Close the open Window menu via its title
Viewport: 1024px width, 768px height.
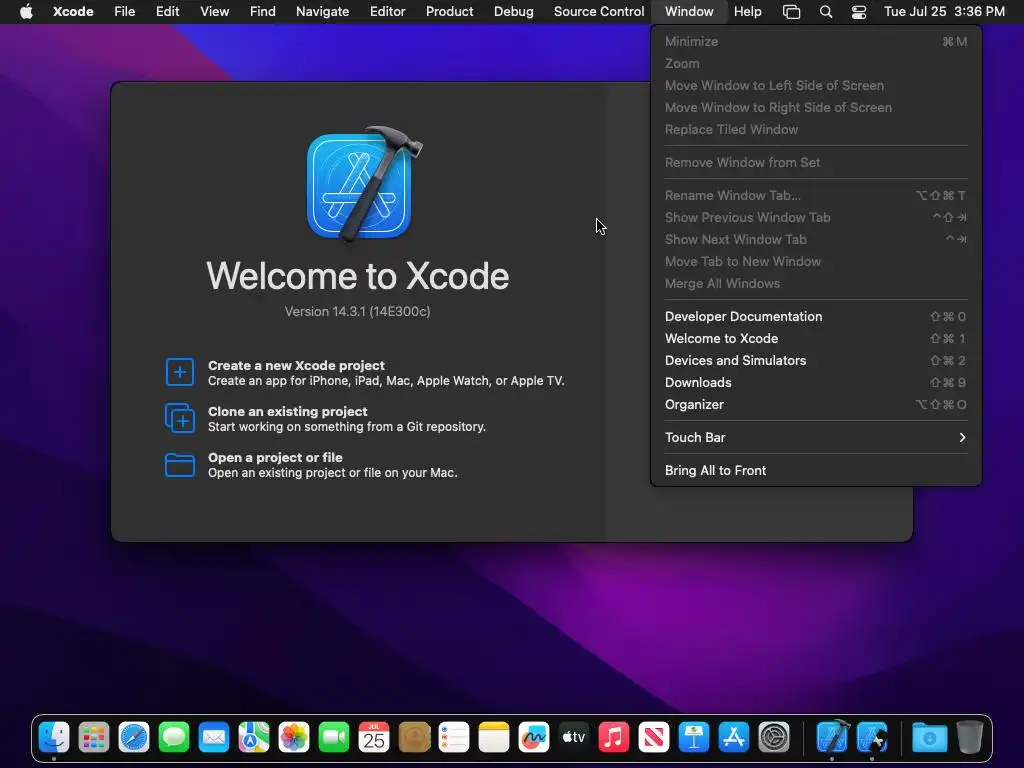tap(689, 12)
